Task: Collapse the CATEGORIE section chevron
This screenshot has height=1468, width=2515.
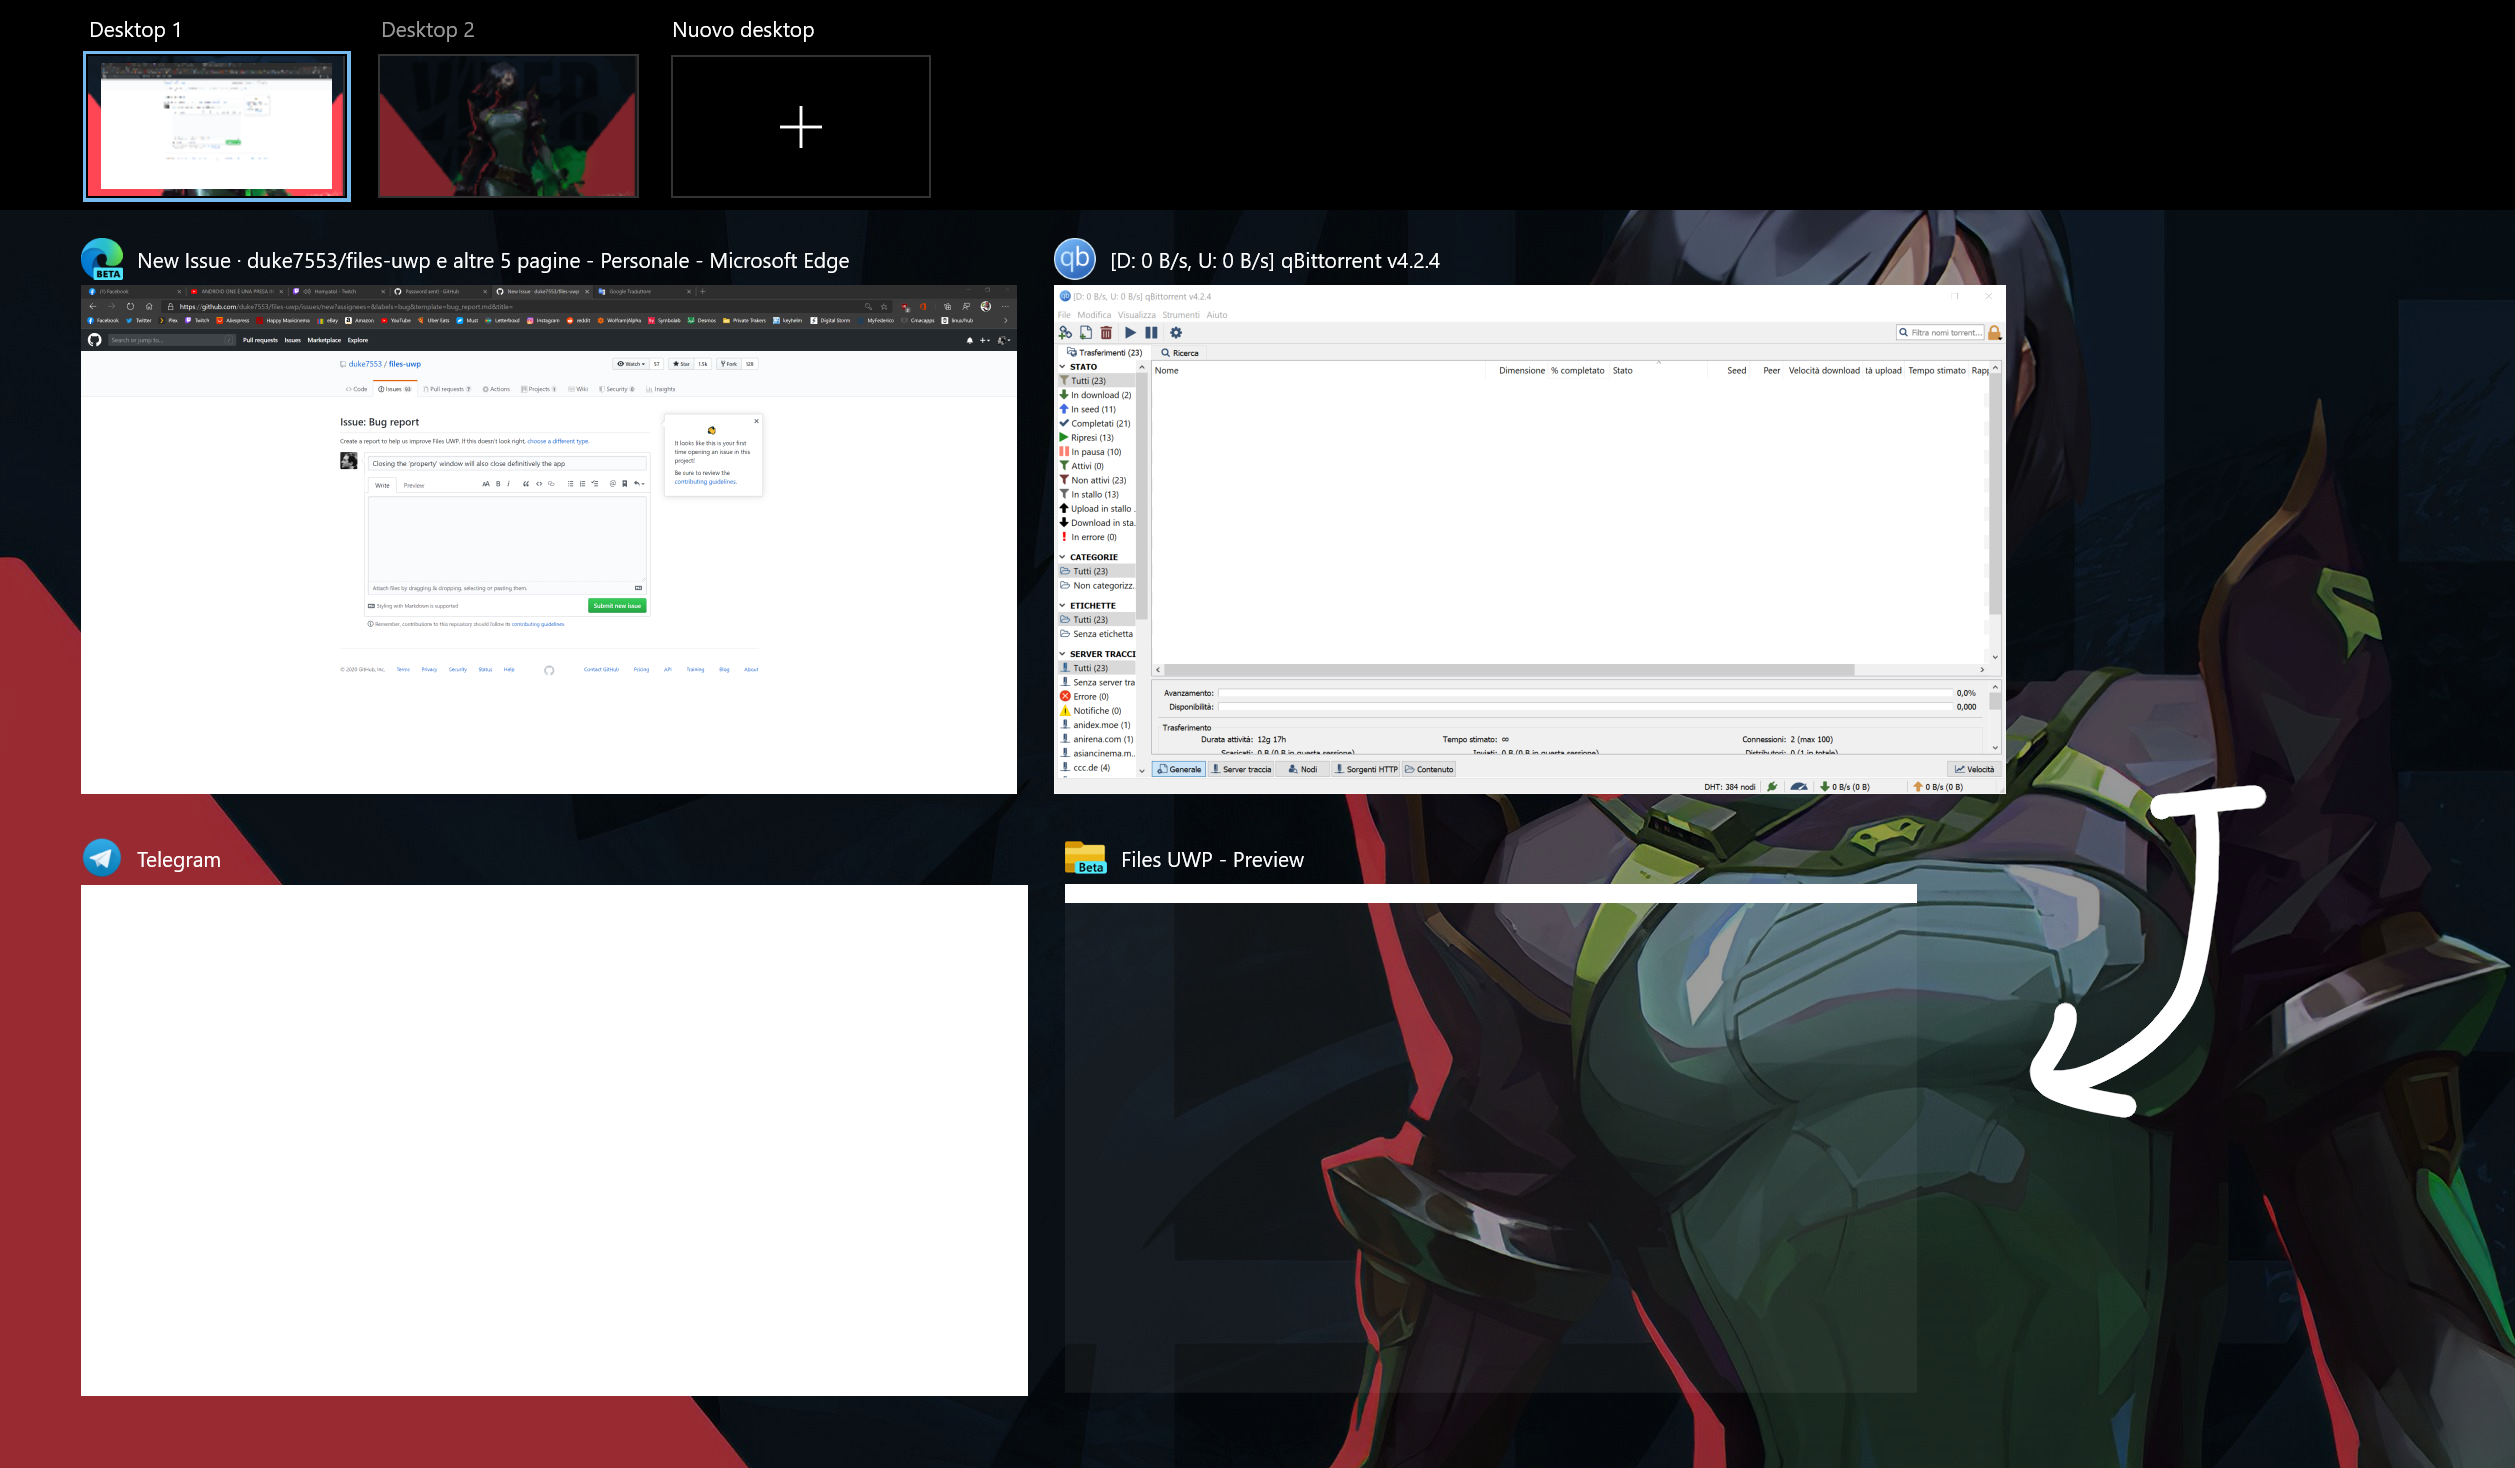Action: pyautogui.click(x=1062, y=557)
